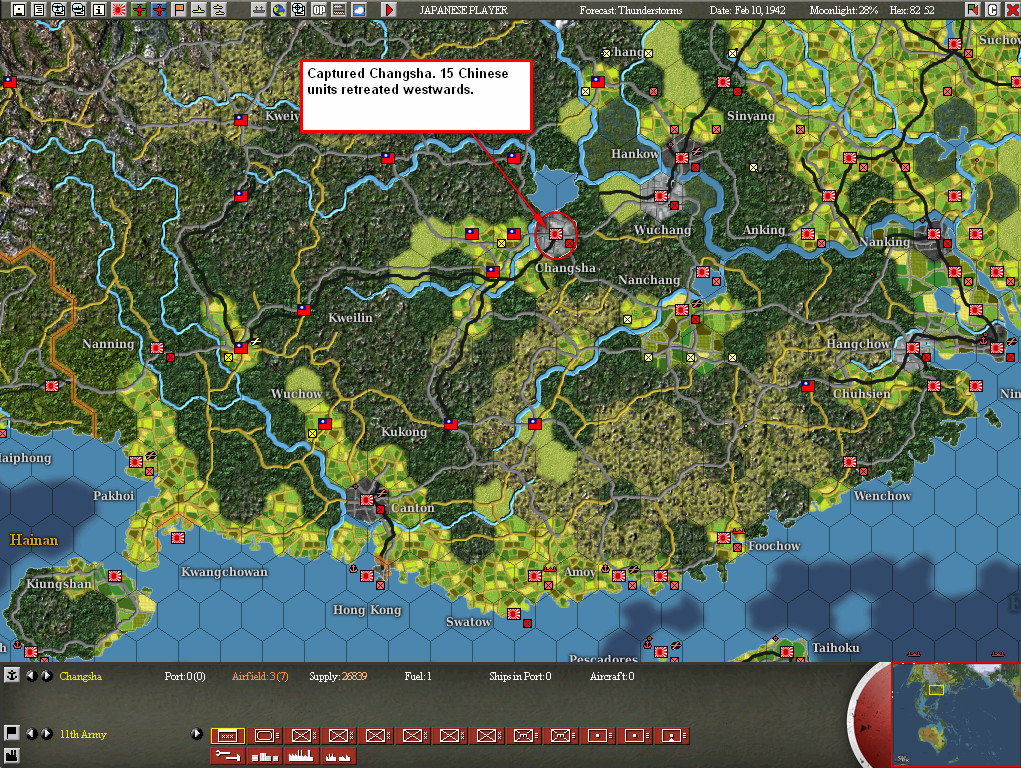Select the last unit icon in unit row

(x=672, y=736)
